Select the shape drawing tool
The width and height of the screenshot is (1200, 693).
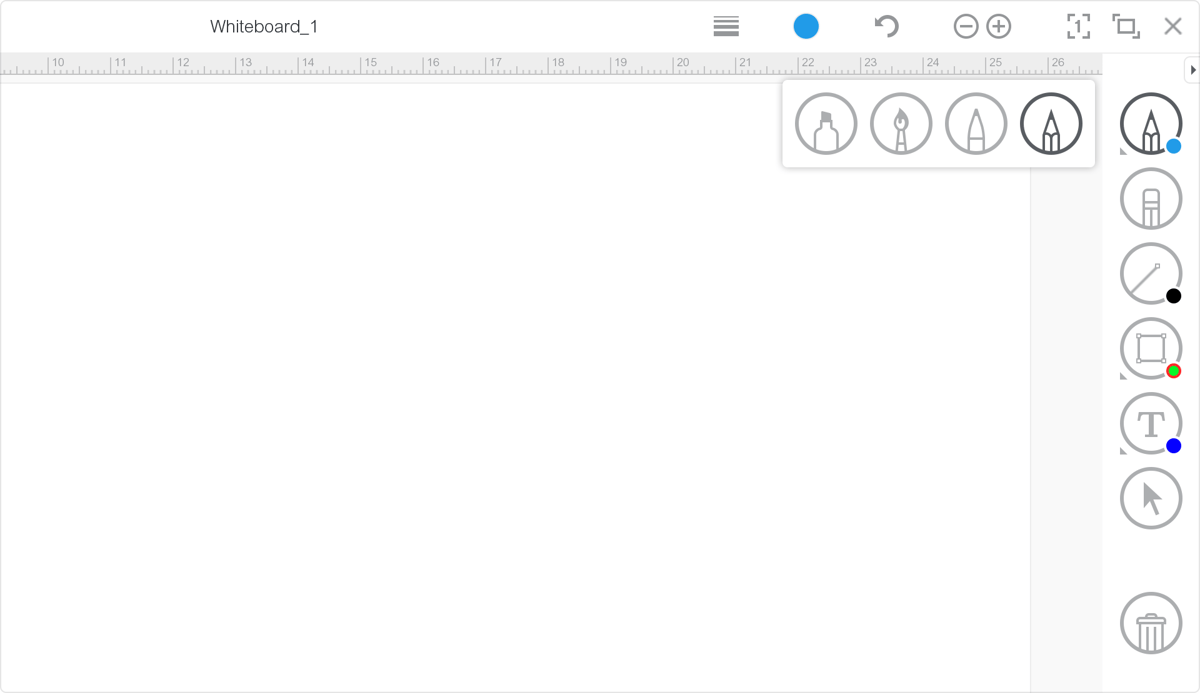[1150, 349]
